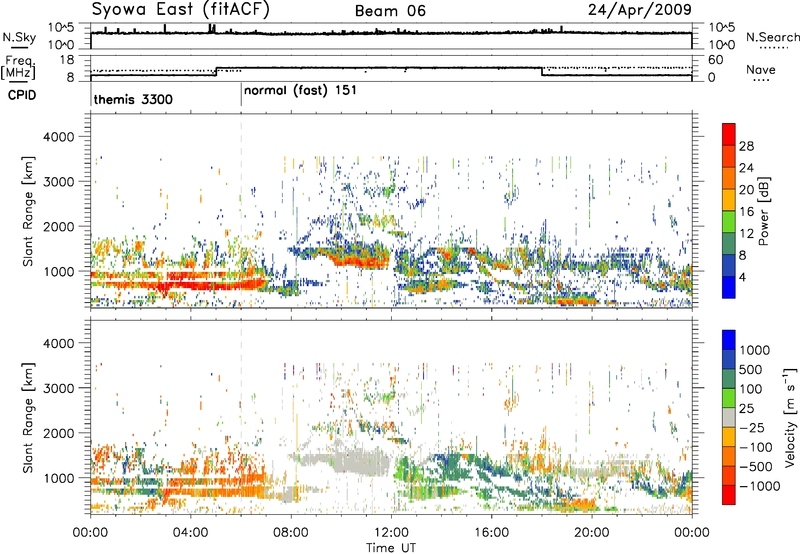Click the 'N.Sky' legend label
Image resolution: width=800 pixels, height=554 pixels.
coord(19,37)
